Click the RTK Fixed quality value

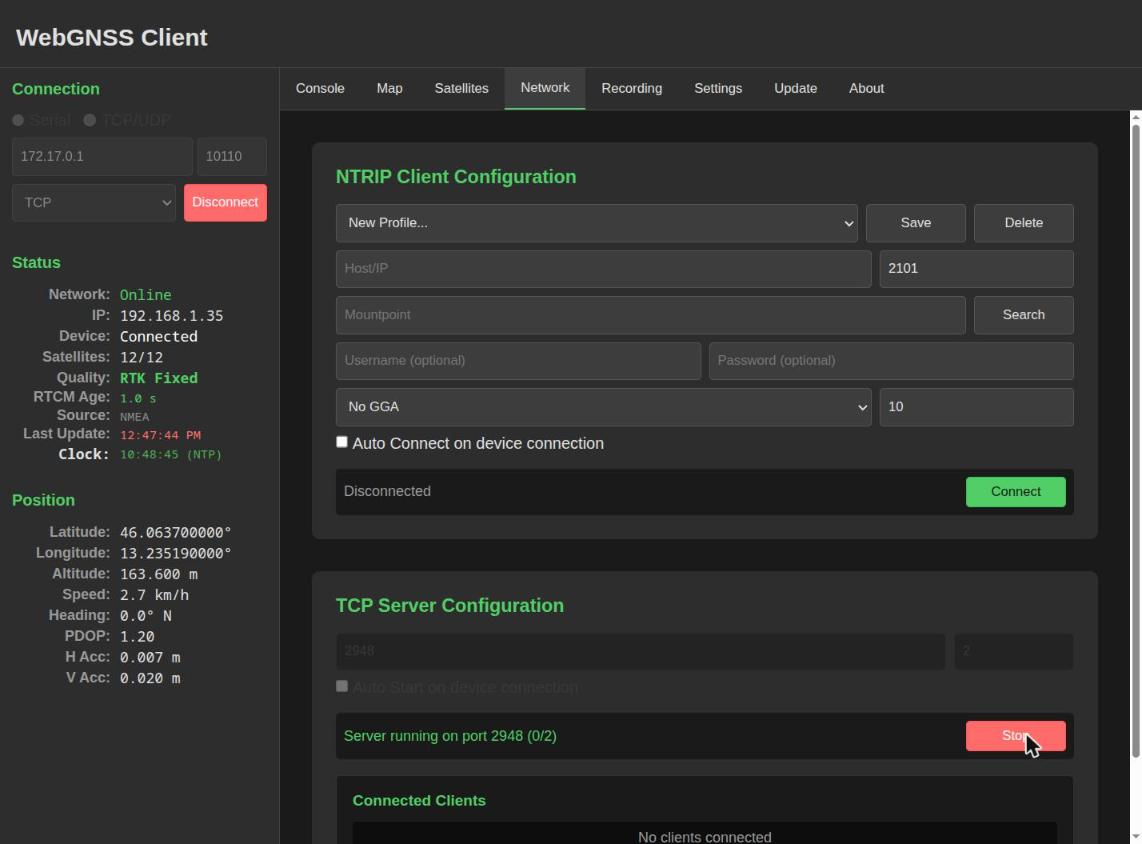[159, 378]
